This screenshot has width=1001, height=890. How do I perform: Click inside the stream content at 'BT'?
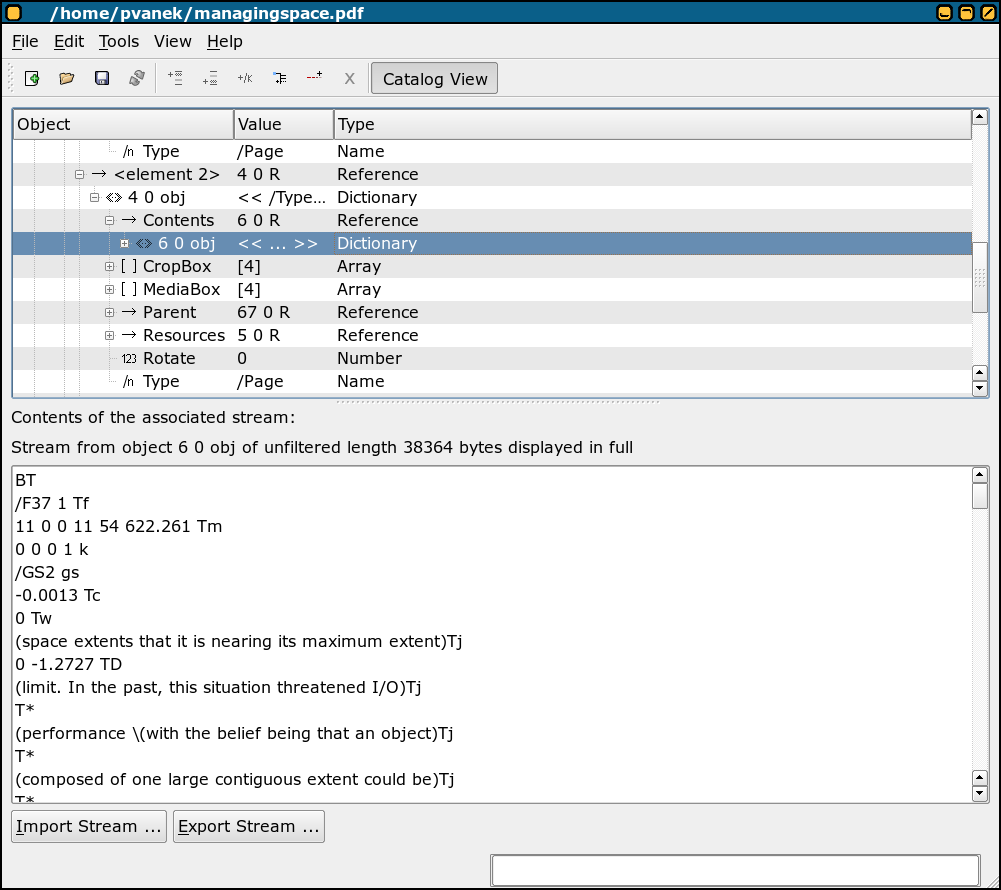(26, 480)
